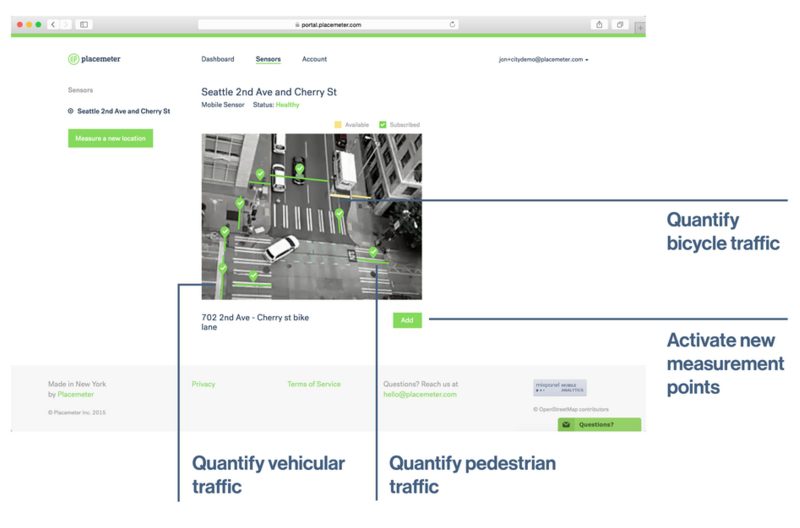The height and width of the screenshot is (528, 800).
Task: Click the envelope icon in Questions widget
Action: point(566,425)
